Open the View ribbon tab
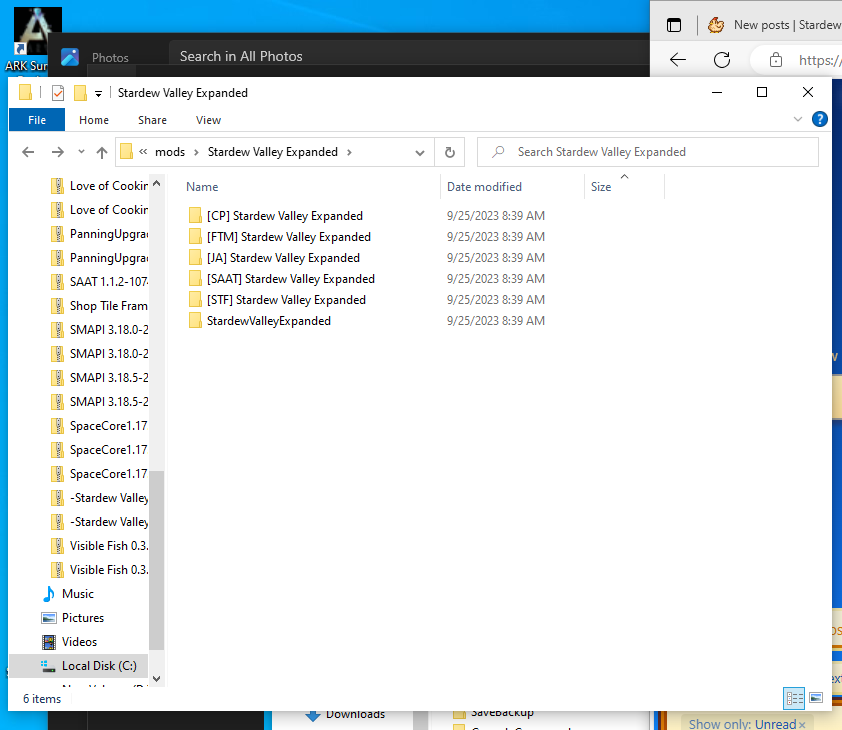Screen dimensions: 842x730 pyautogui.click(x=208, y=120)
